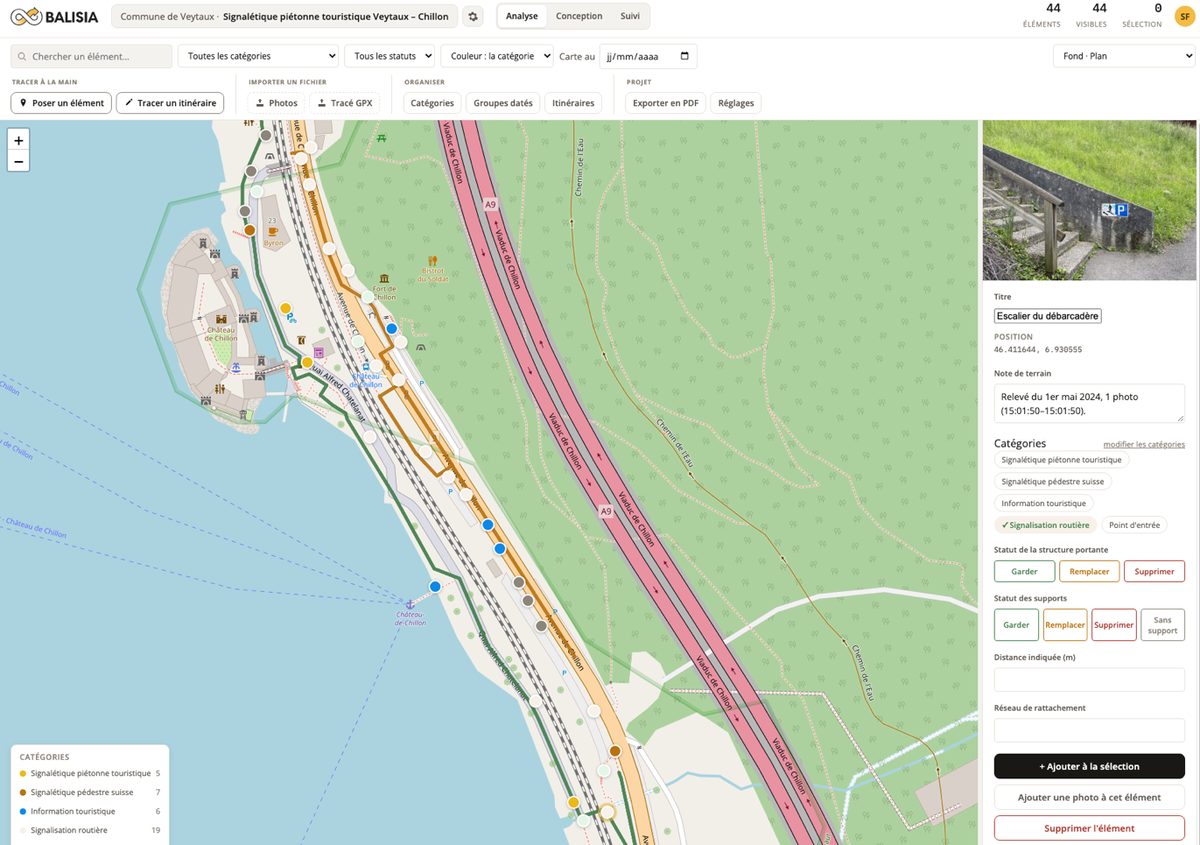Click the blue marker near Fort de Chillon
1200x845 pixels.
(x=392, y=328)
